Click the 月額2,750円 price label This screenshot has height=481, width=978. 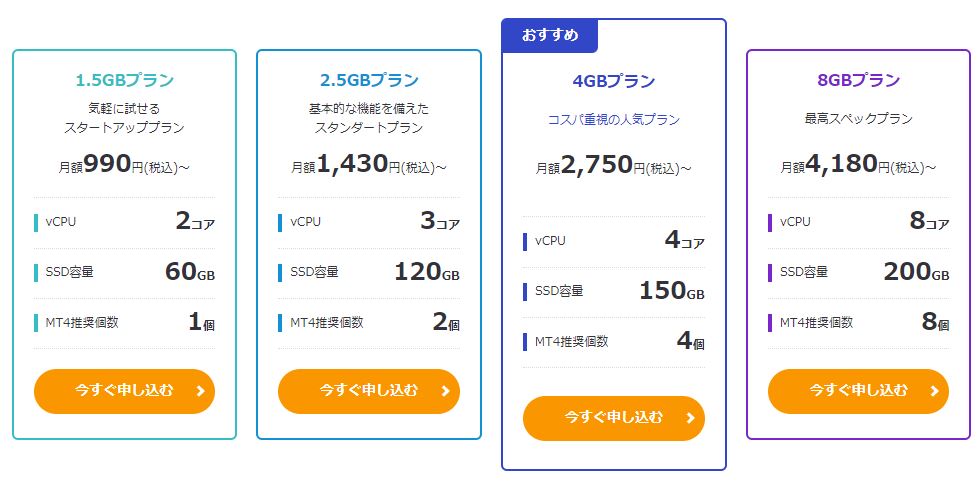[613, 166]
